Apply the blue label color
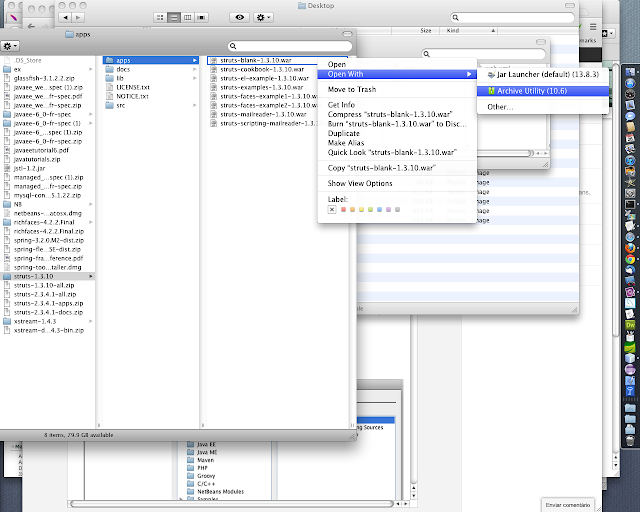The width and height of the screenshot is (640, 512). (379, 209)
